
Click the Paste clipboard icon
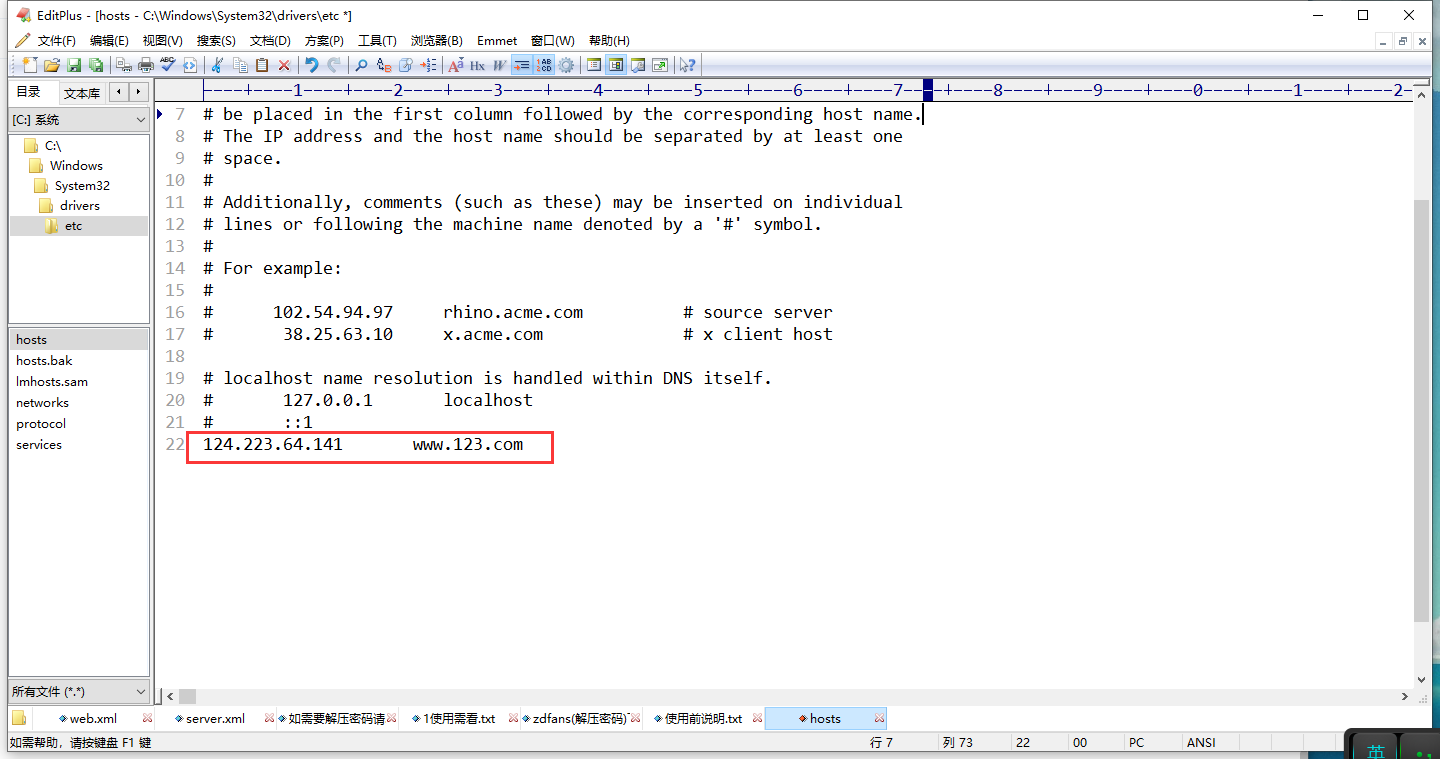(262, 65)
